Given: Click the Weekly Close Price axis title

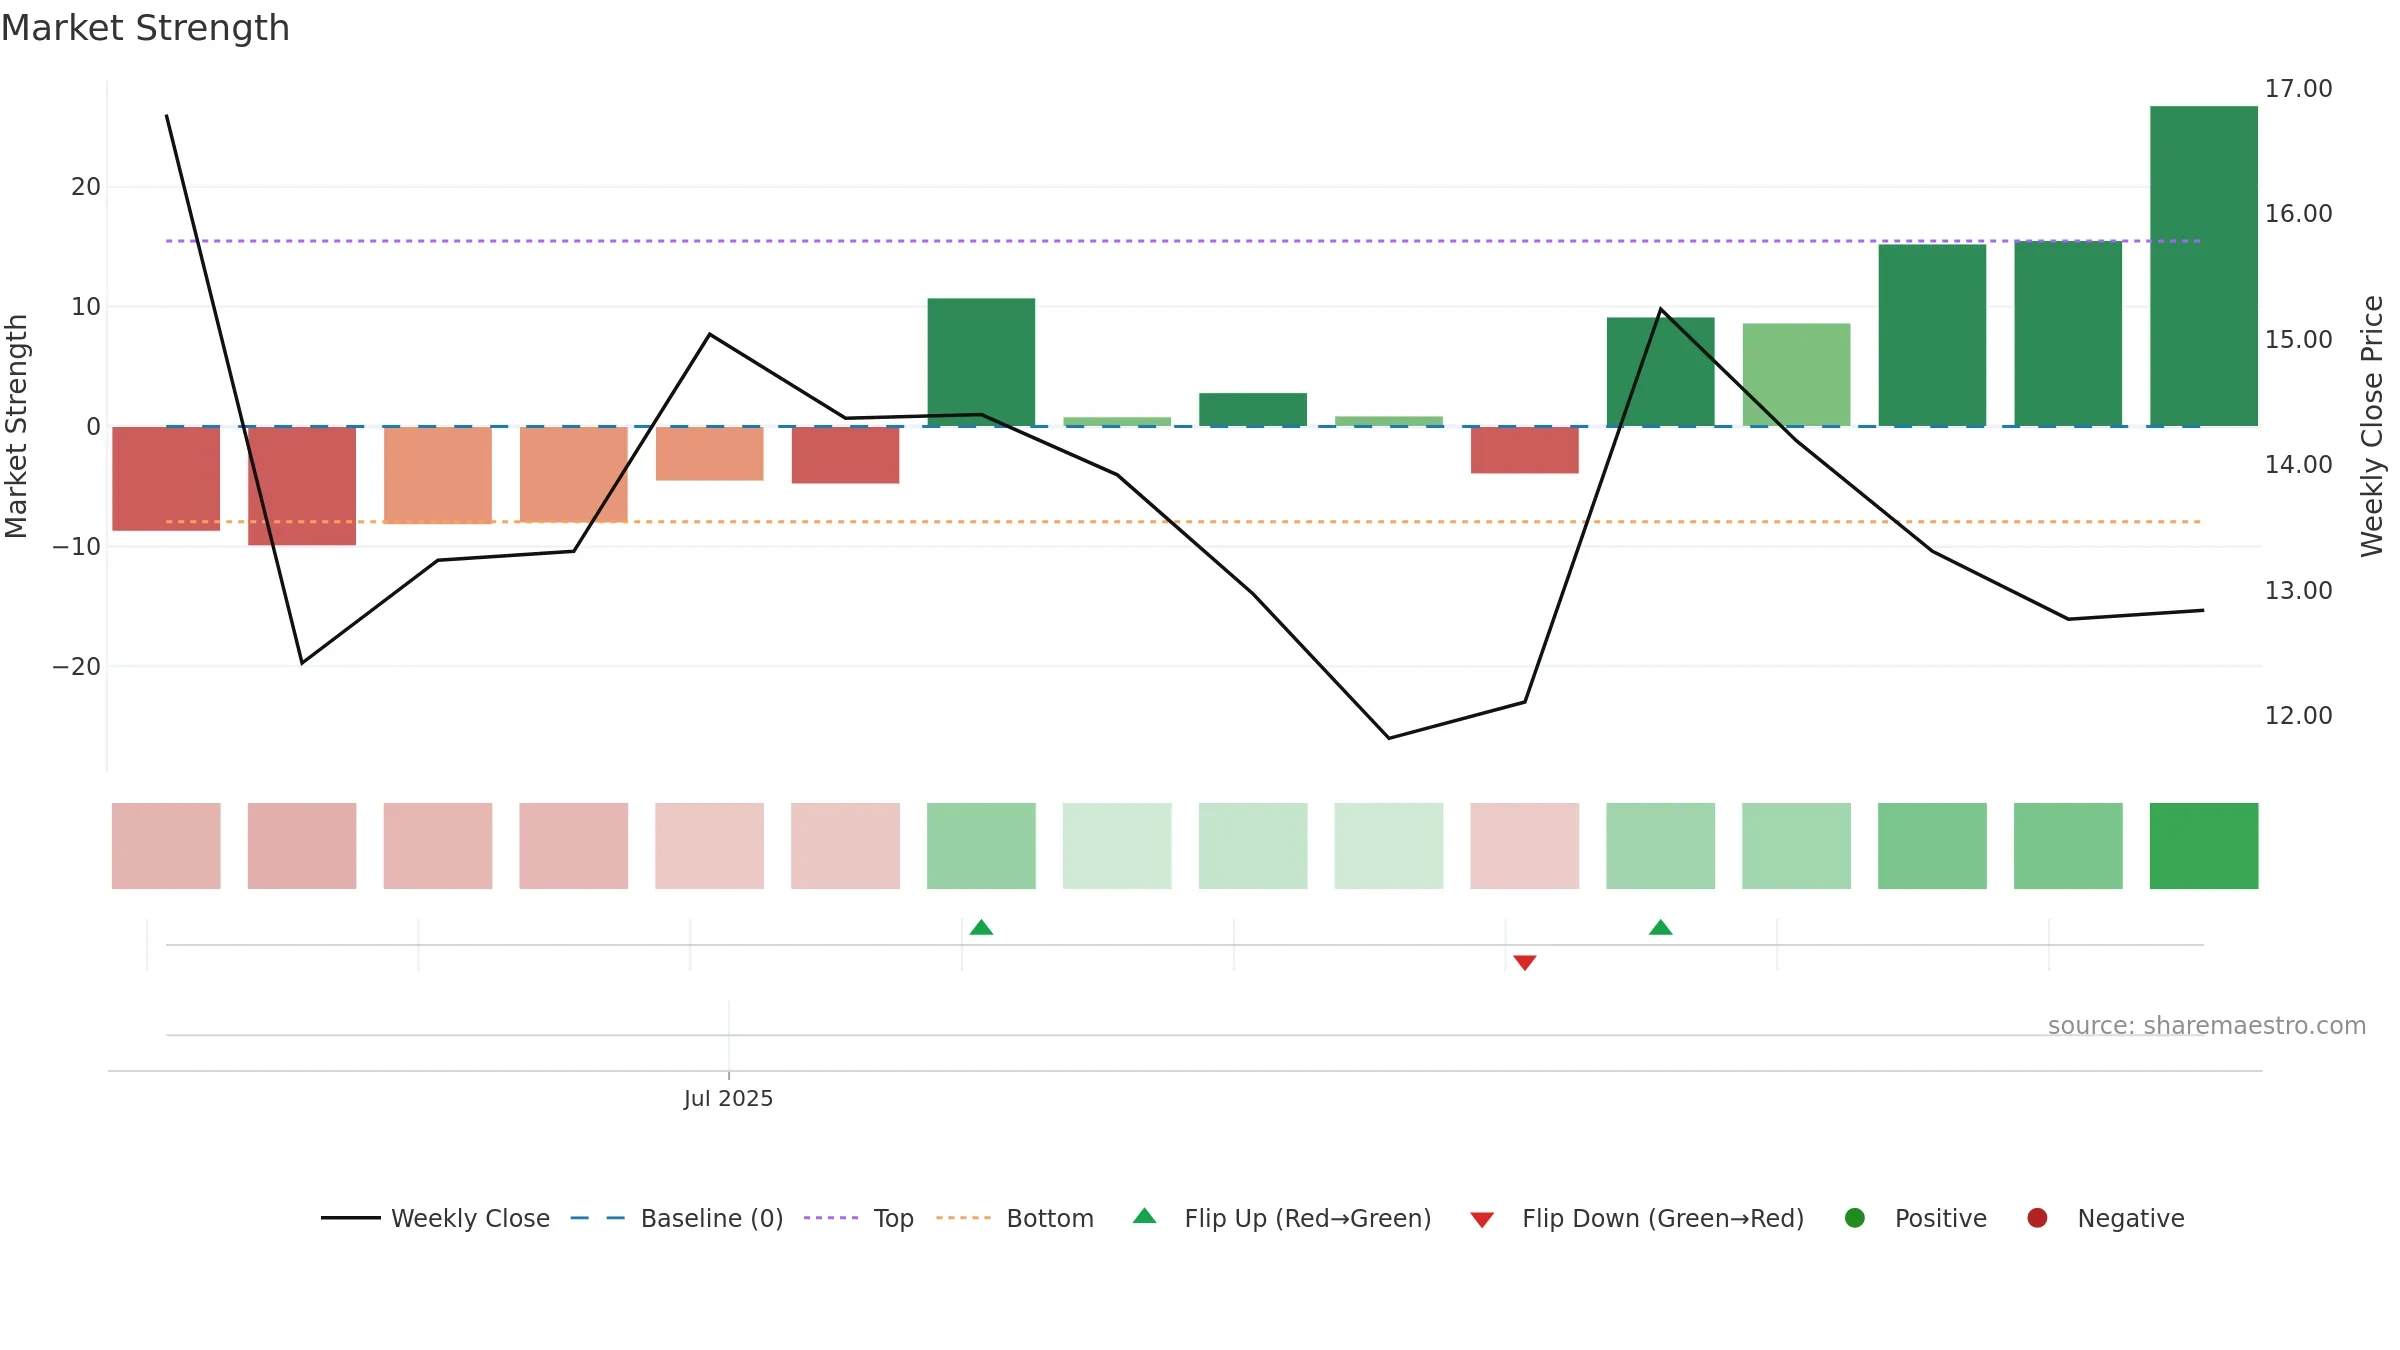Looking at the screenshot, I should point(2372,427).
